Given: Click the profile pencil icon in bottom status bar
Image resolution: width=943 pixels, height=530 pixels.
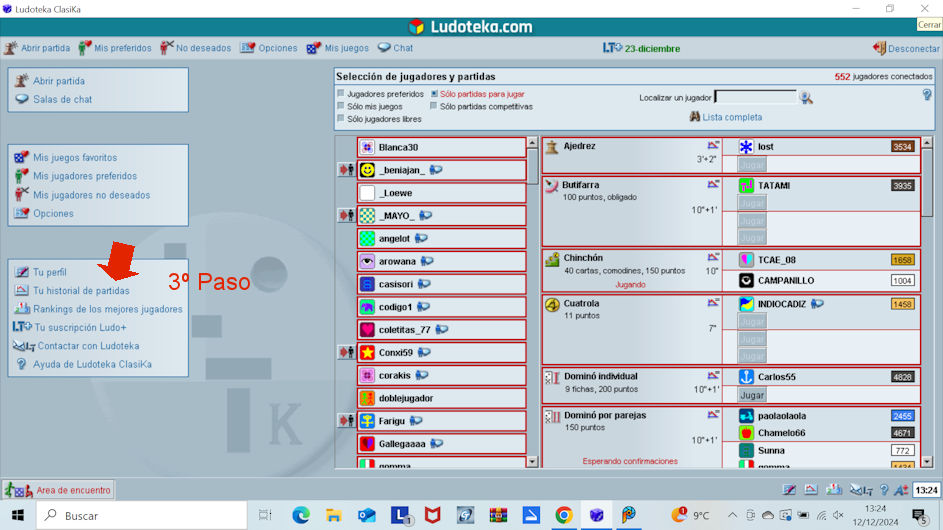Looking at the screenshot, I should click(x=790, y=490).
